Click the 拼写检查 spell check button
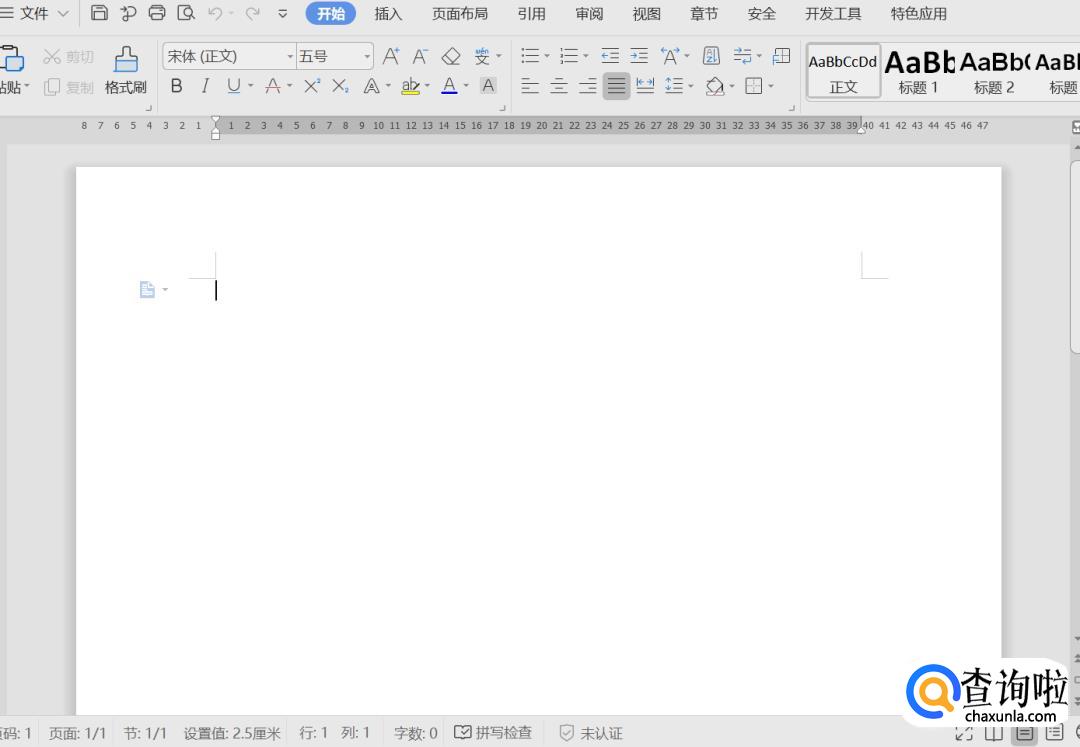Screen dimensions: 1080x747 pos(493,733)
